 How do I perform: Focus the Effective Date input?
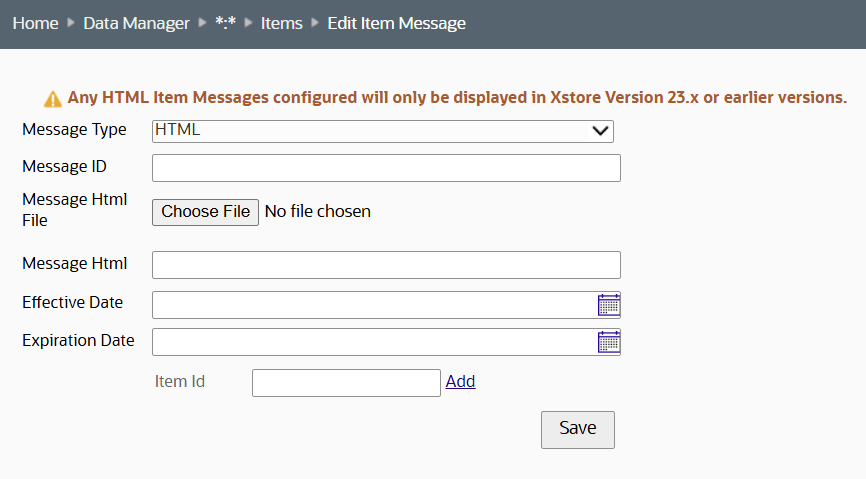coord(374,305)
